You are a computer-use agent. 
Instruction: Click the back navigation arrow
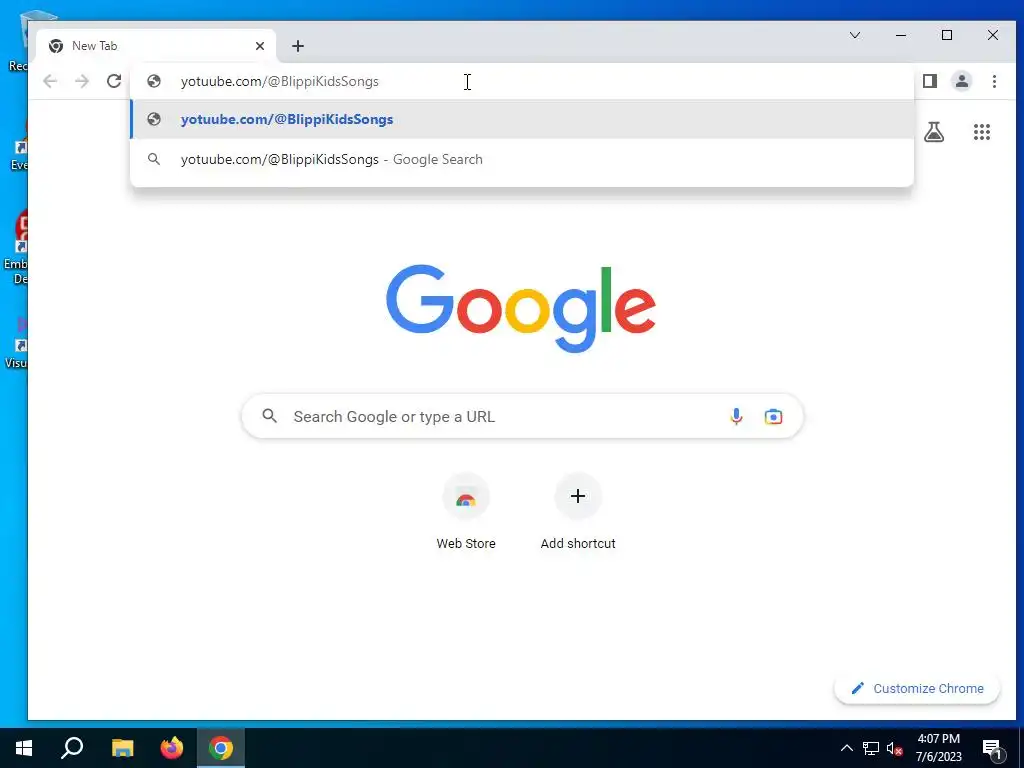coord(50,81)
